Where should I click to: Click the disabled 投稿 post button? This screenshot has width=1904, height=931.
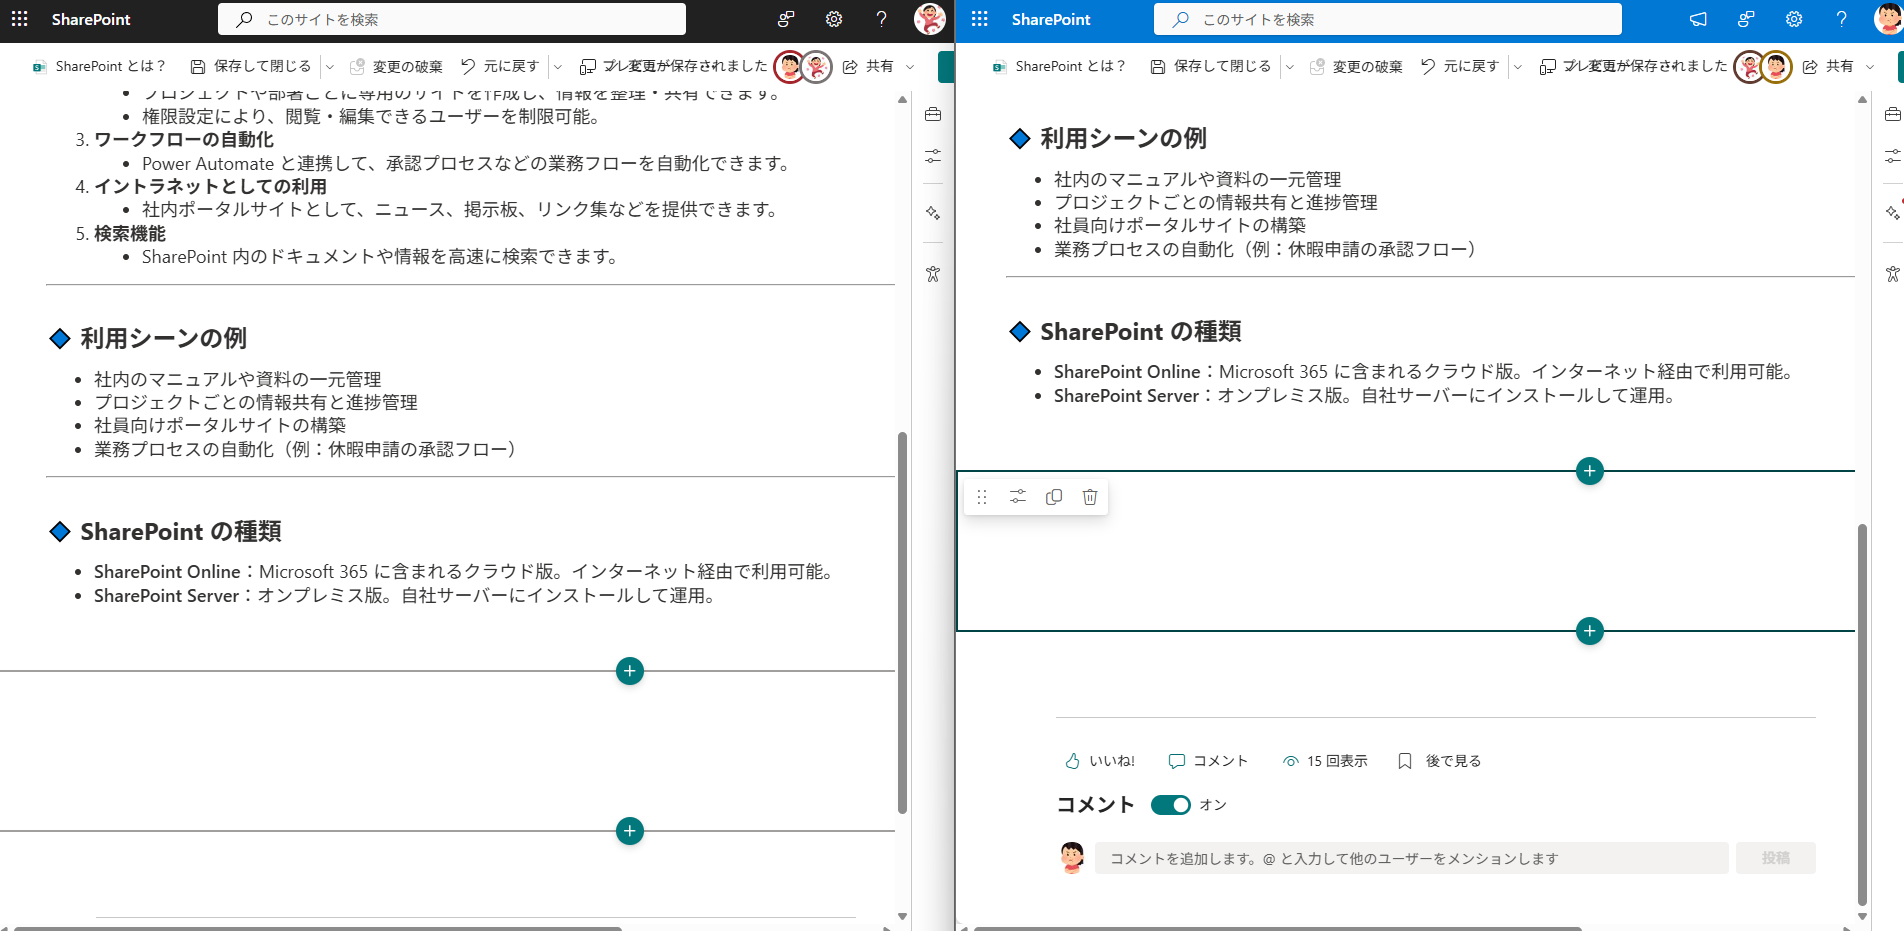click(x=1776, y=858)
